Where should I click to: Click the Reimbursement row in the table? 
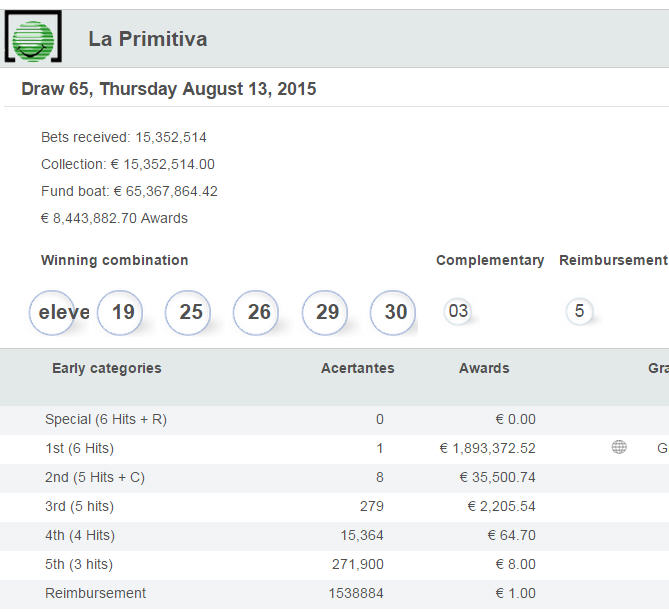coord(334,594)
